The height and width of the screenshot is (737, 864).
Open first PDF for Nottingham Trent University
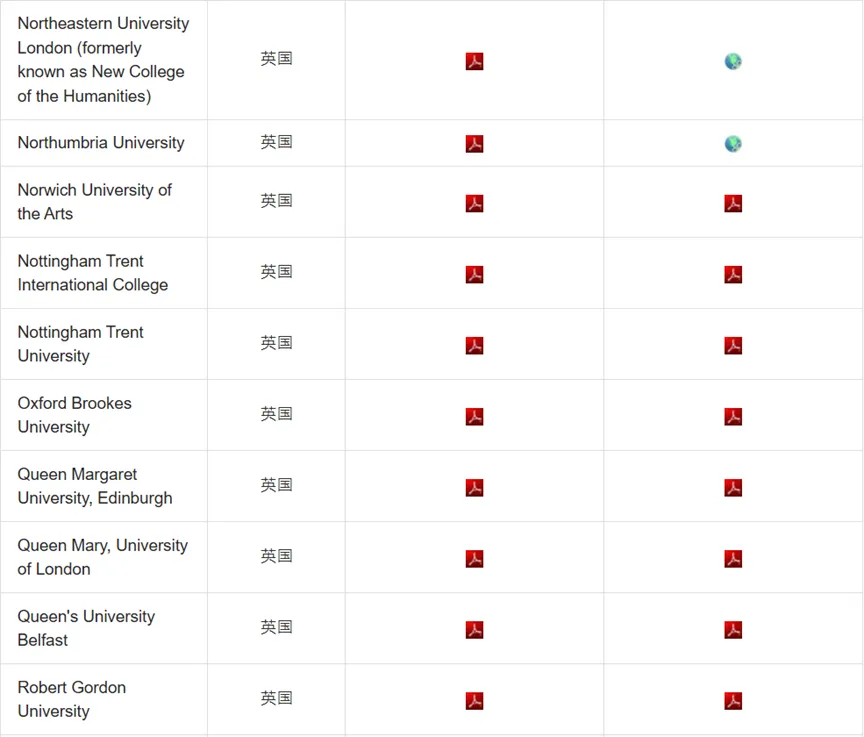coord(475,345)
